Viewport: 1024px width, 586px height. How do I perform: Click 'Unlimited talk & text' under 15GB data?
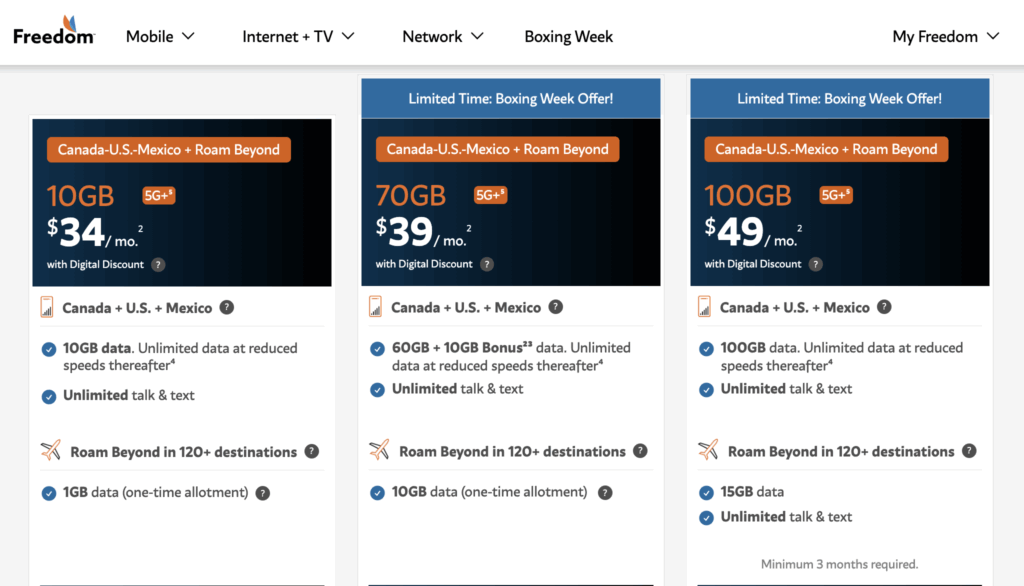786,517
